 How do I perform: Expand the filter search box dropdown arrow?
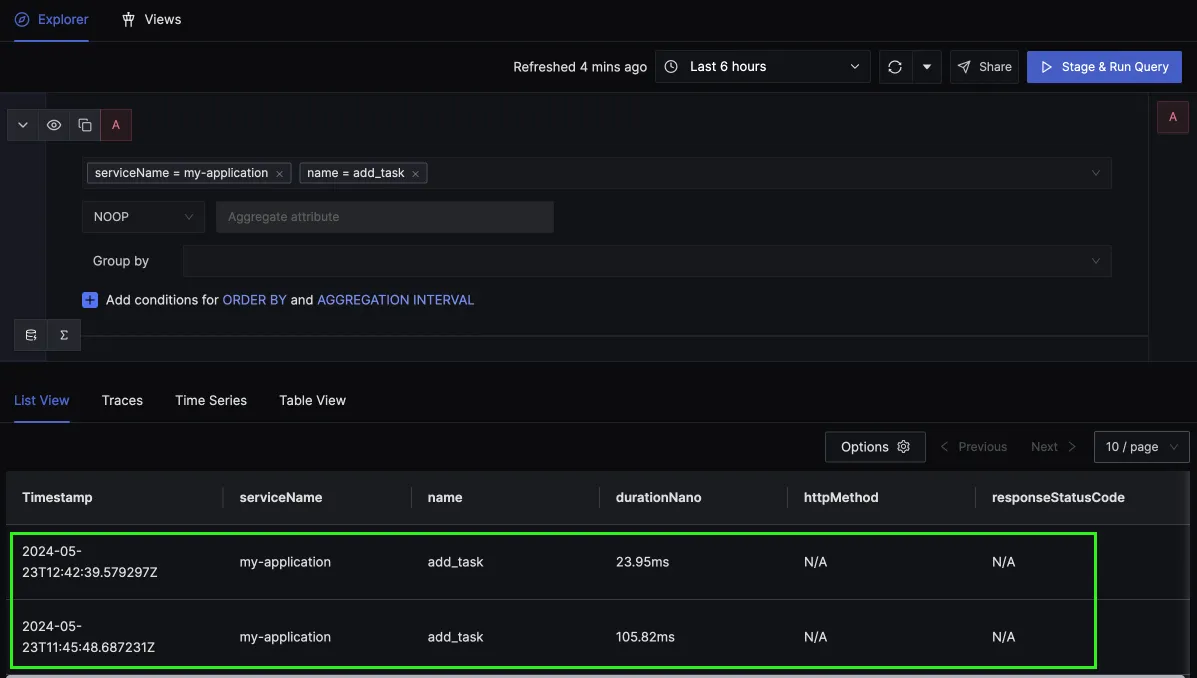1095,173
